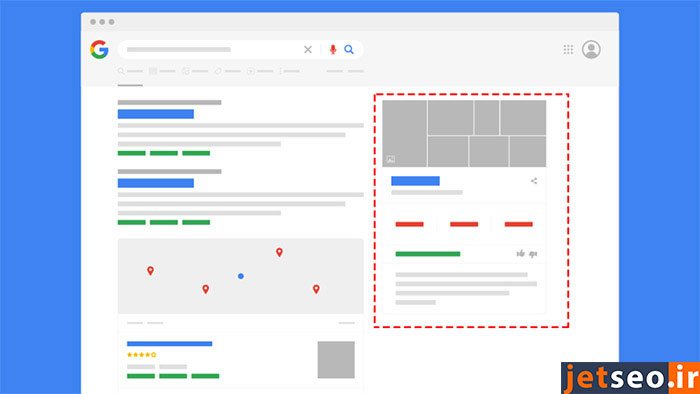Image resolution: width=700 pixels, height=394 pixels.
Task: Start voice search with the microphone icon
Action: point(333,50)
